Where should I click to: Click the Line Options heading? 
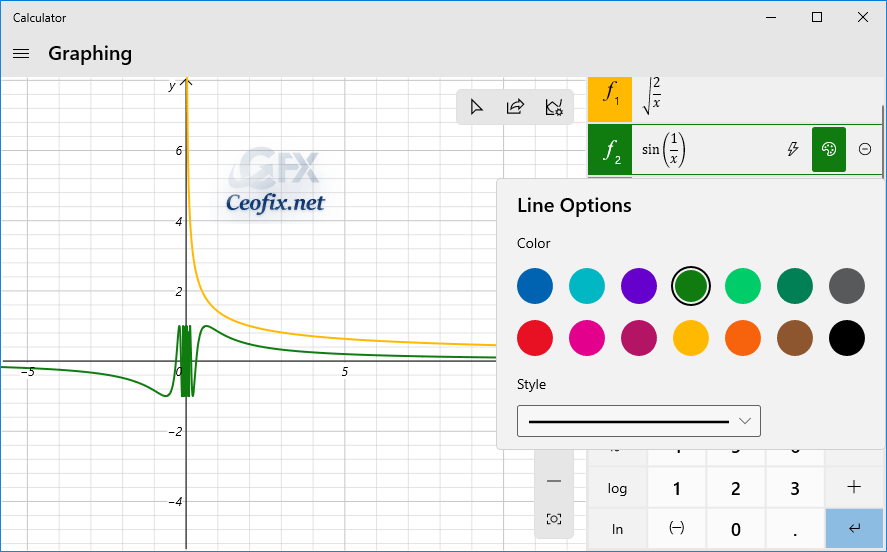[574, 205]
